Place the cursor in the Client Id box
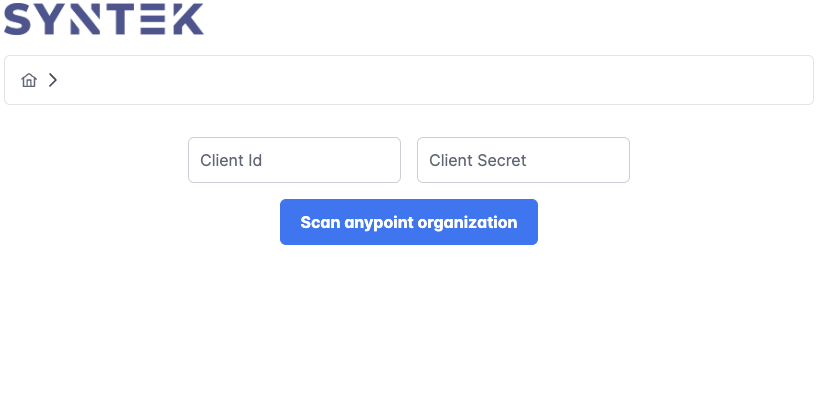The height and width of the screenshot is (404, 816). pyautogui.click(x=295, y=160)
